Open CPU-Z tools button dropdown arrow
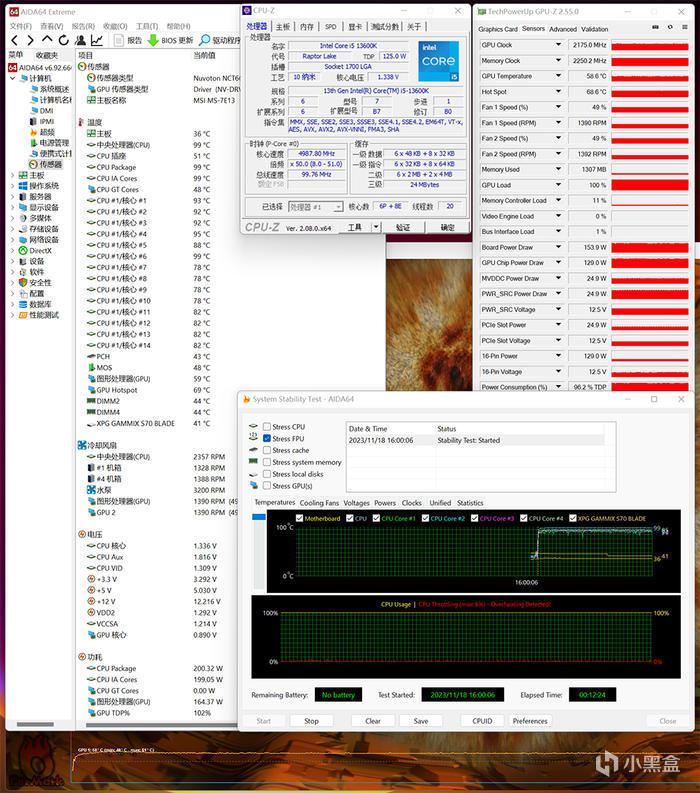The width and height of the screenshot is (700, 793). [x=376, y=227]
